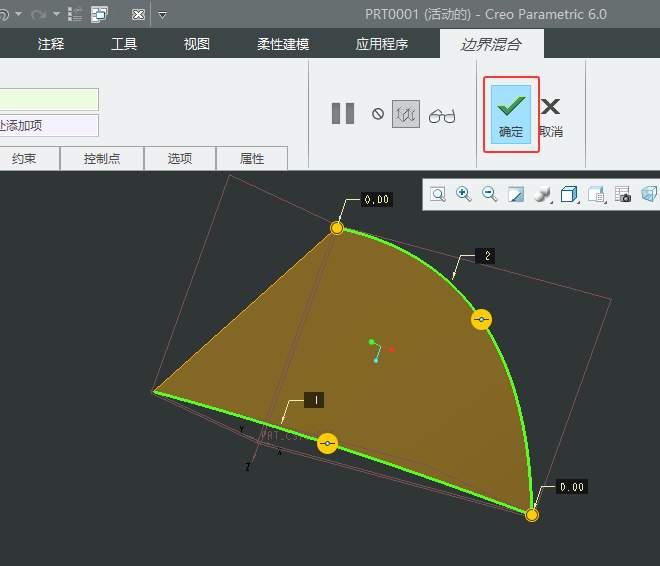Screen dimensions: 660x566
Task: Click the Refit zoom icon in graphics toolbar
Action: click(438, 194)
